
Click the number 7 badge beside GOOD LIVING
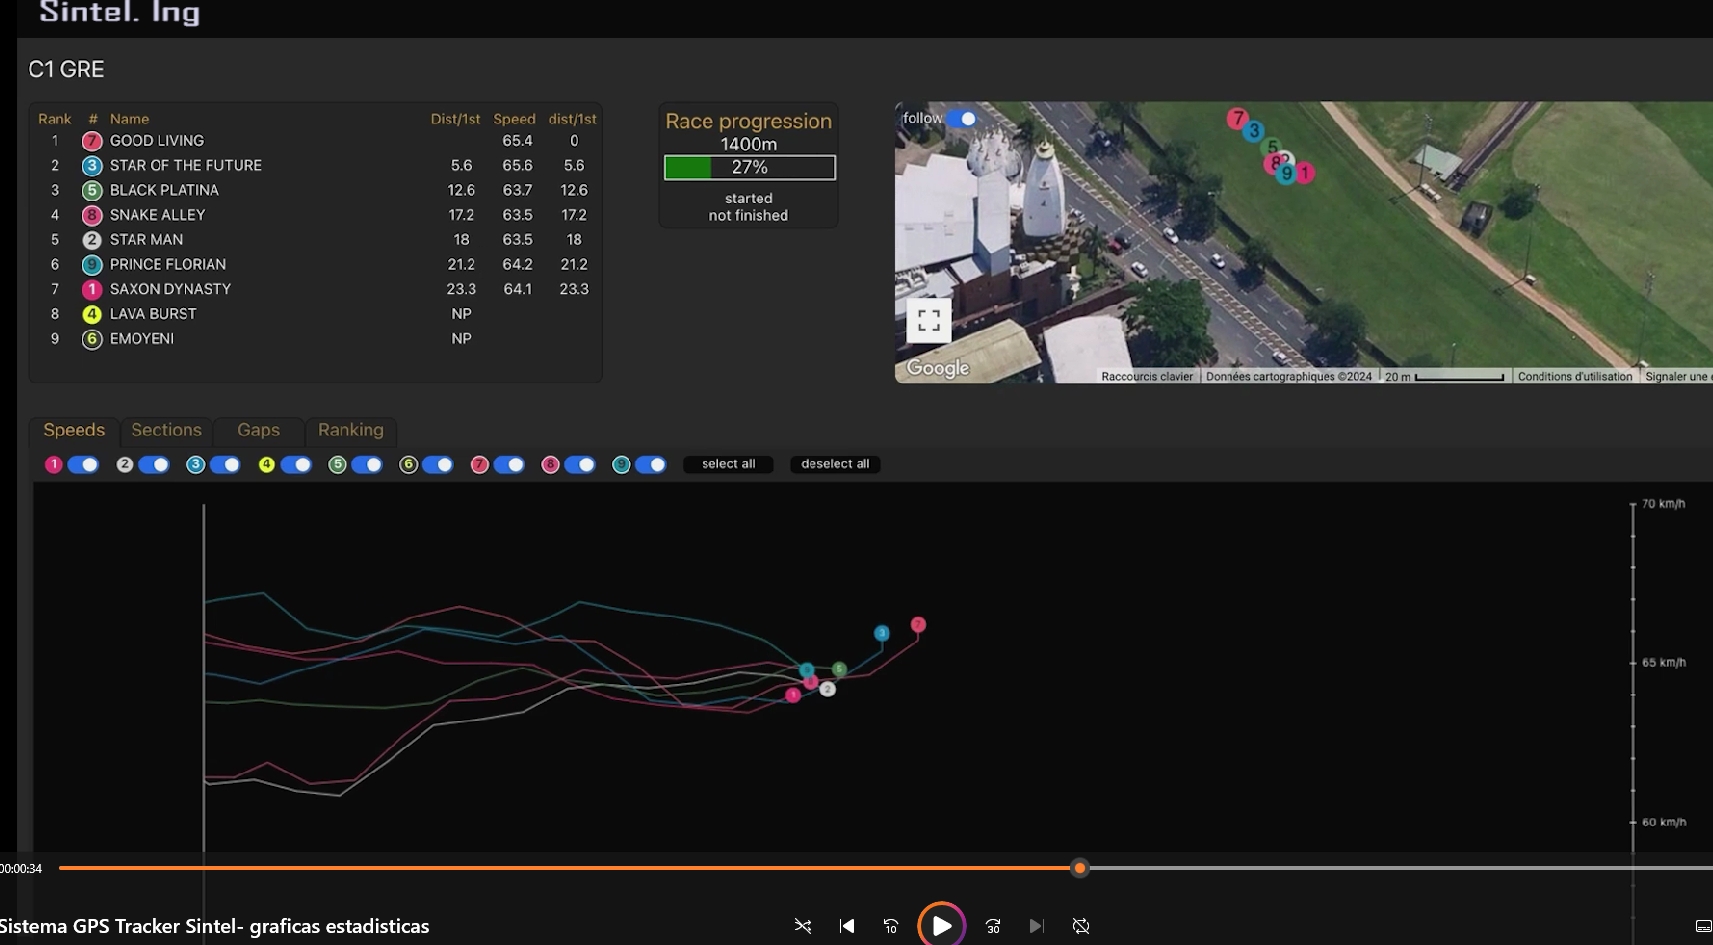91,141
